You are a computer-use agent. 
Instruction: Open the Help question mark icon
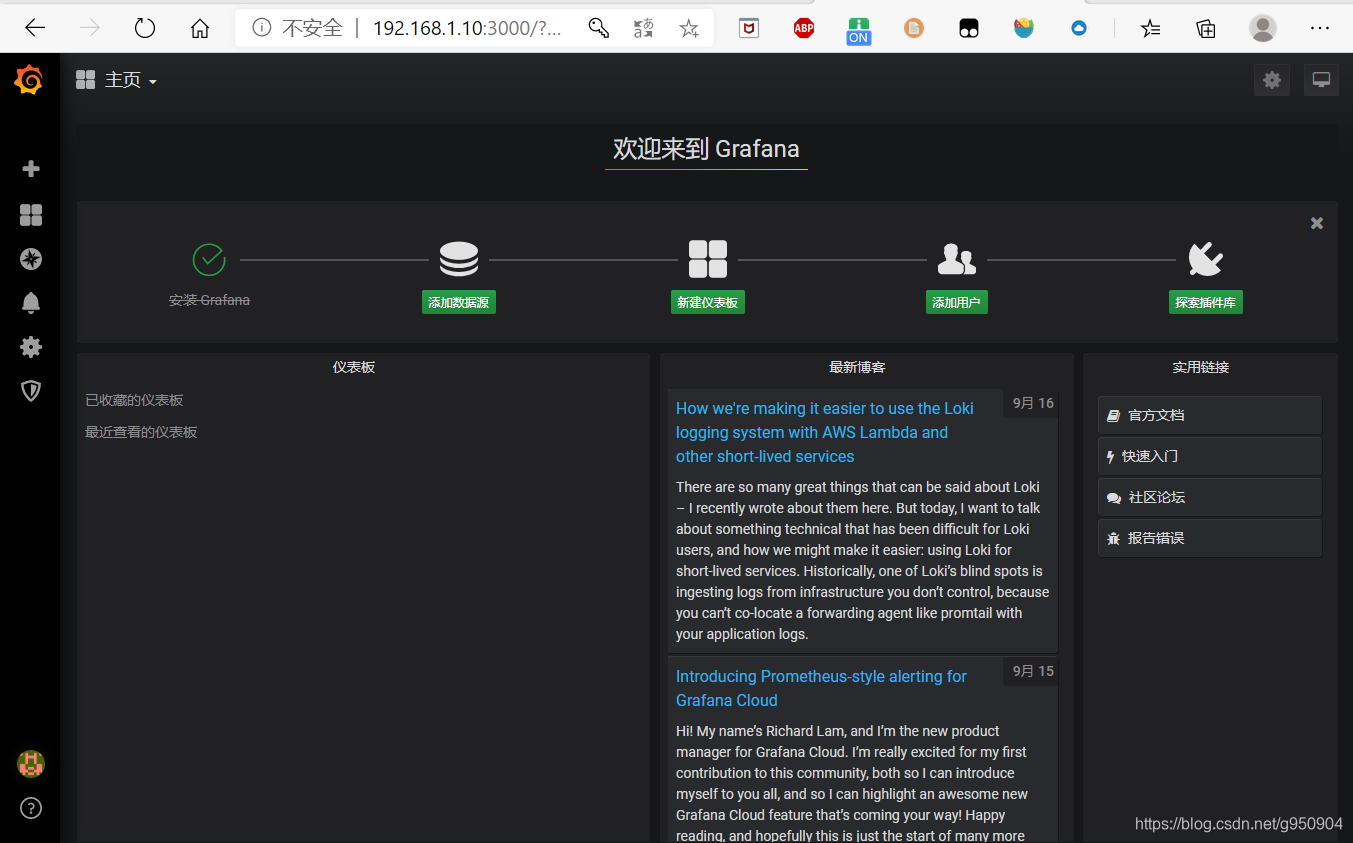tap(31, 808)
